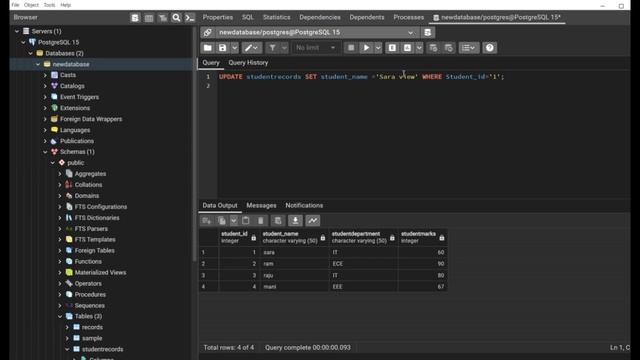
Task: Collapse the Databases (2) node
Action: point(31,53)
